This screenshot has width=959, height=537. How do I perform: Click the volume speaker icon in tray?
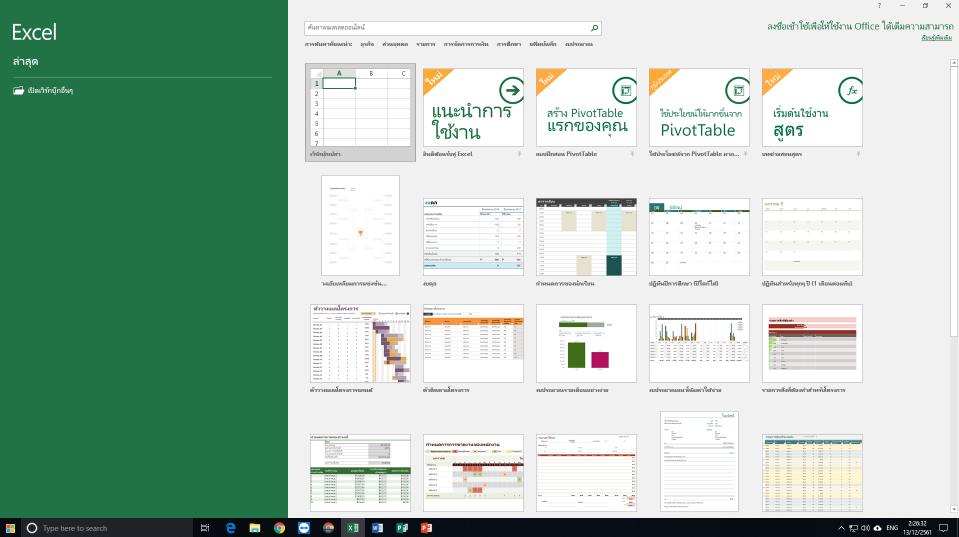coord(865,528)
